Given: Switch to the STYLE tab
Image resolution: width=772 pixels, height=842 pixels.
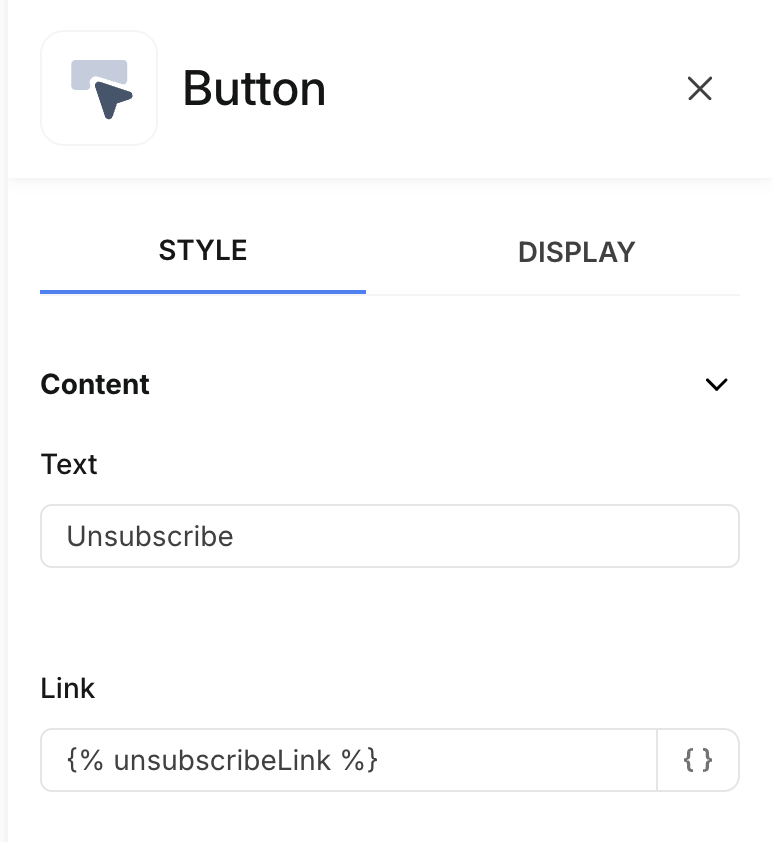Looking at the screenshot, I should (x=203, y=250).
